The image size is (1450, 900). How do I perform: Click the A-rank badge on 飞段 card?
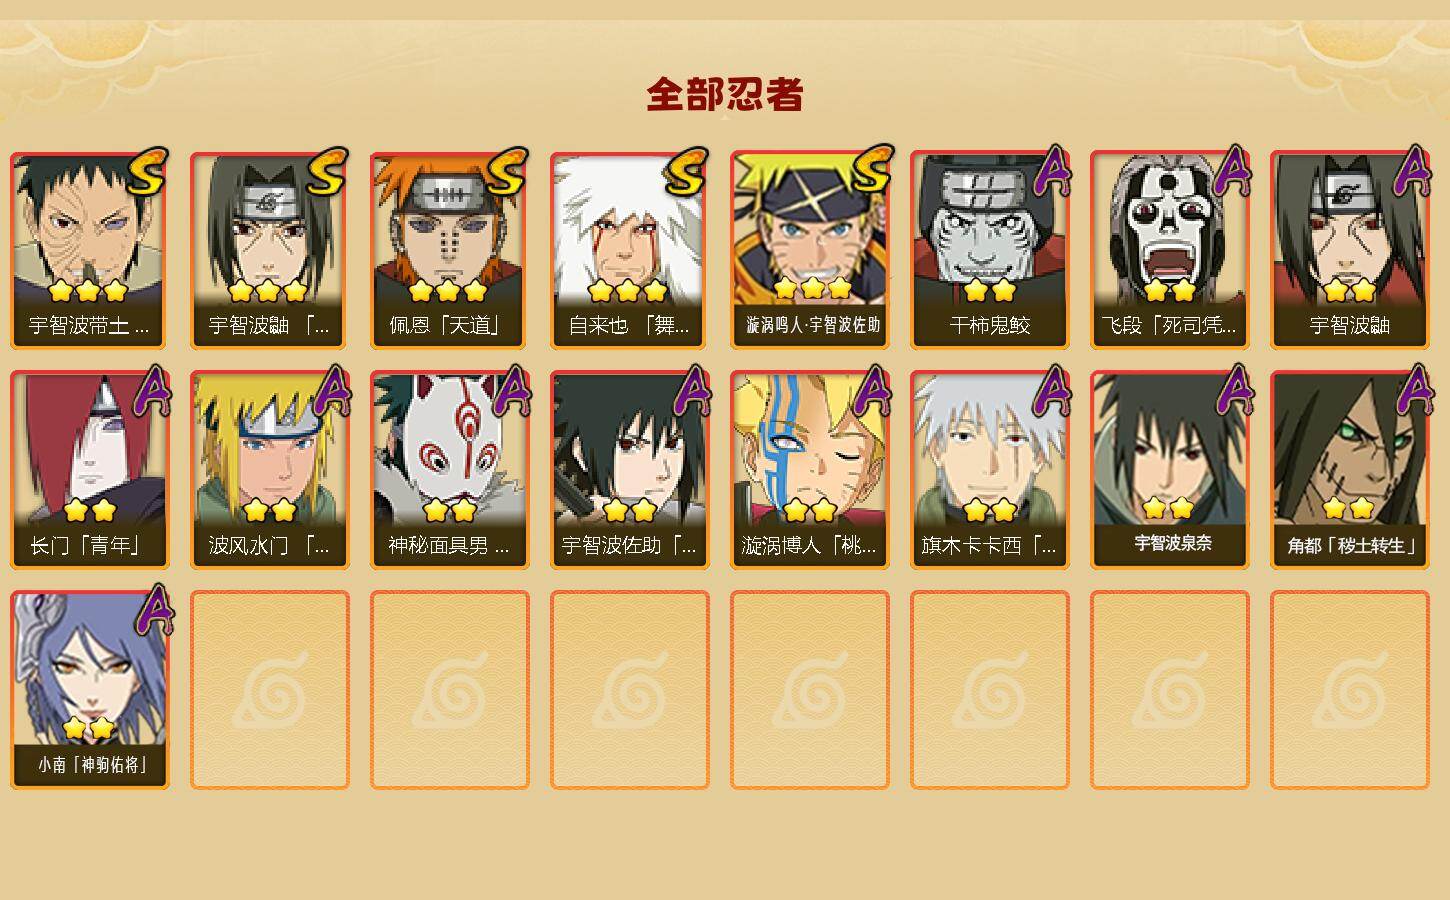click(x=1232, y=170)
